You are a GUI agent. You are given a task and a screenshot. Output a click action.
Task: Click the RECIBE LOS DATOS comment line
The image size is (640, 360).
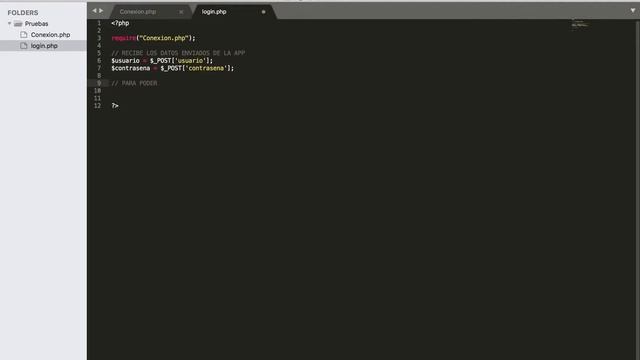click(178, 53)
